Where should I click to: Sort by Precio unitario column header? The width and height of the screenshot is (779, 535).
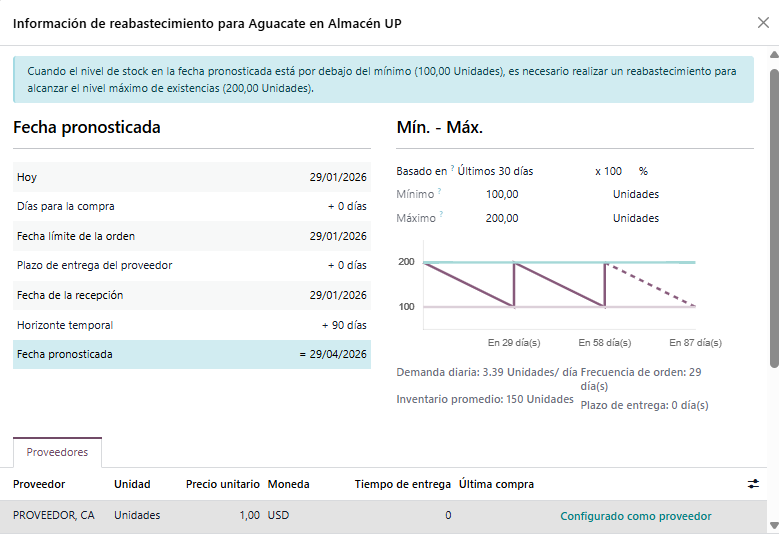click(x=222, y=484)
